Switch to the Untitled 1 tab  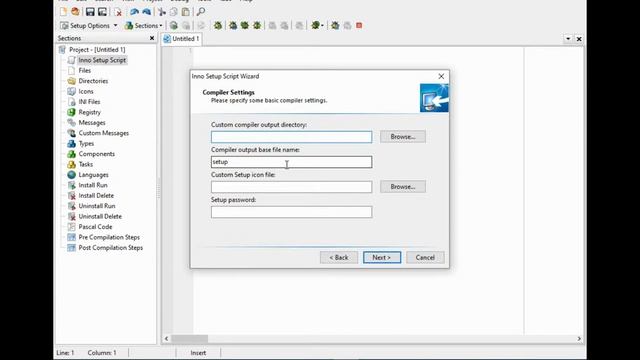[181, 39]
